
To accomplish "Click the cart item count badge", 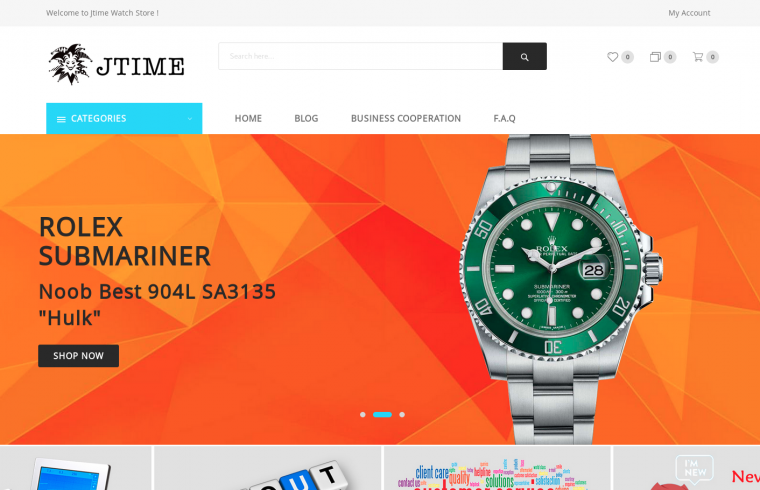I will pyautogui.click(x=712, y=57).
